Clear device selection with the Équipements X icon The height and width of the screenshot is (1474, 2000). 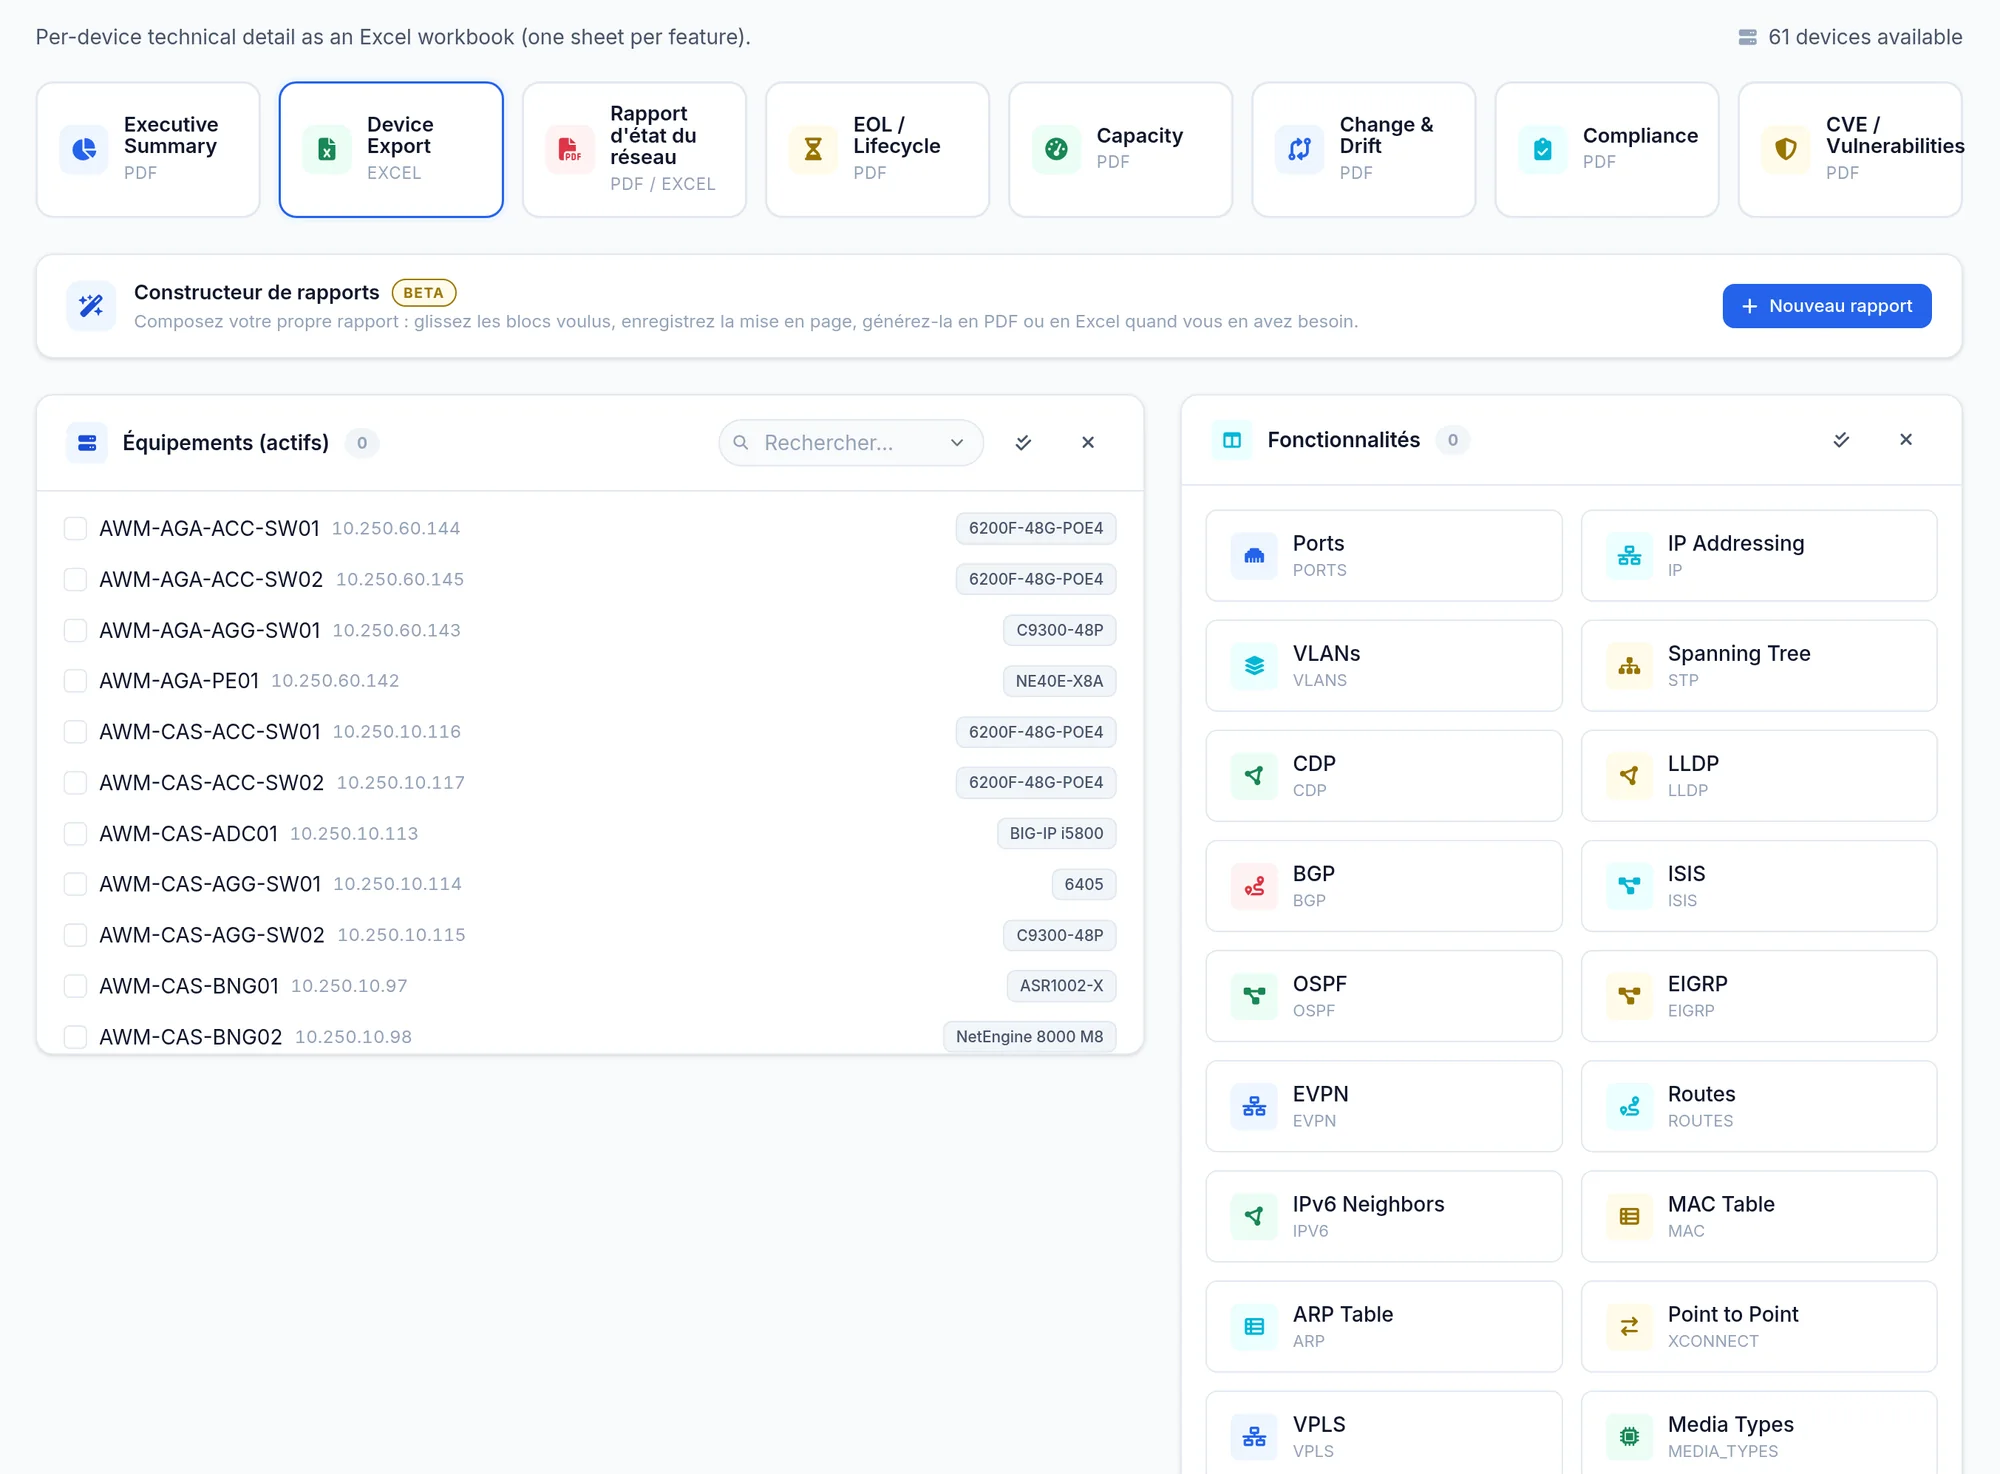tap(1088, 443)
